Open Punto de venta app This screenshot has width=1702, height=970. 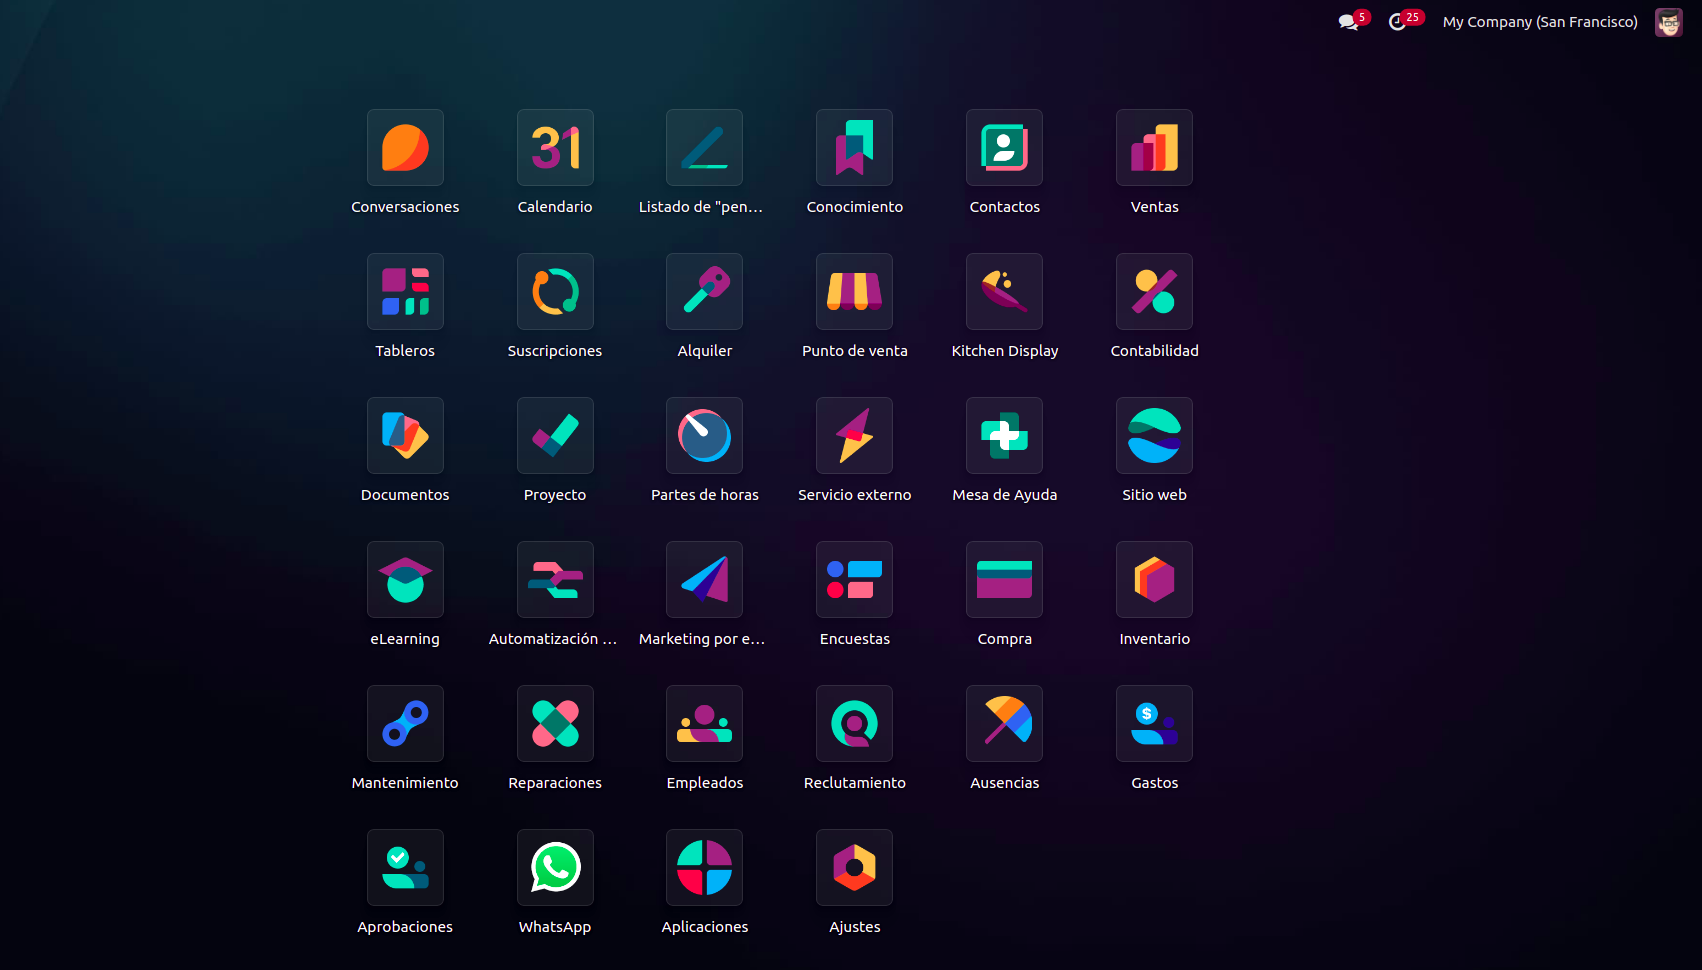tap(854, 292)
